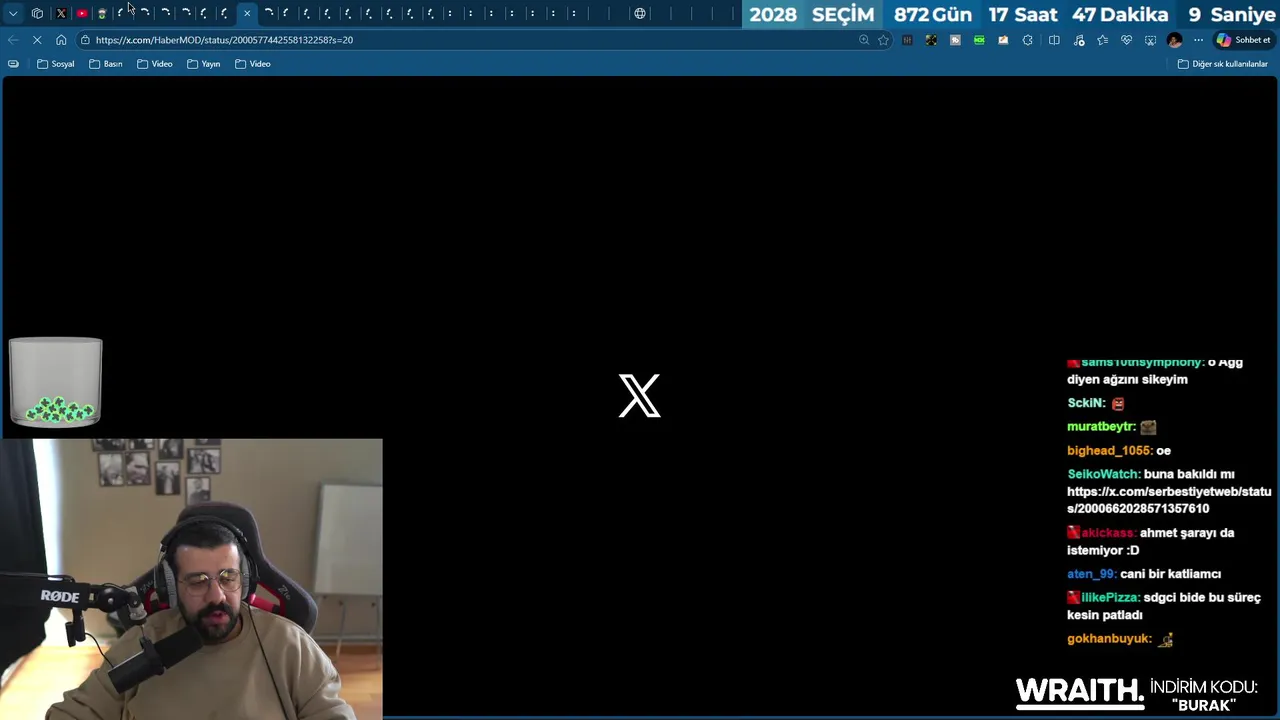Open the zoom magnifier in address bar
Image resolution: width=1280 pixels, height=720 pixels.
point(864,40)
